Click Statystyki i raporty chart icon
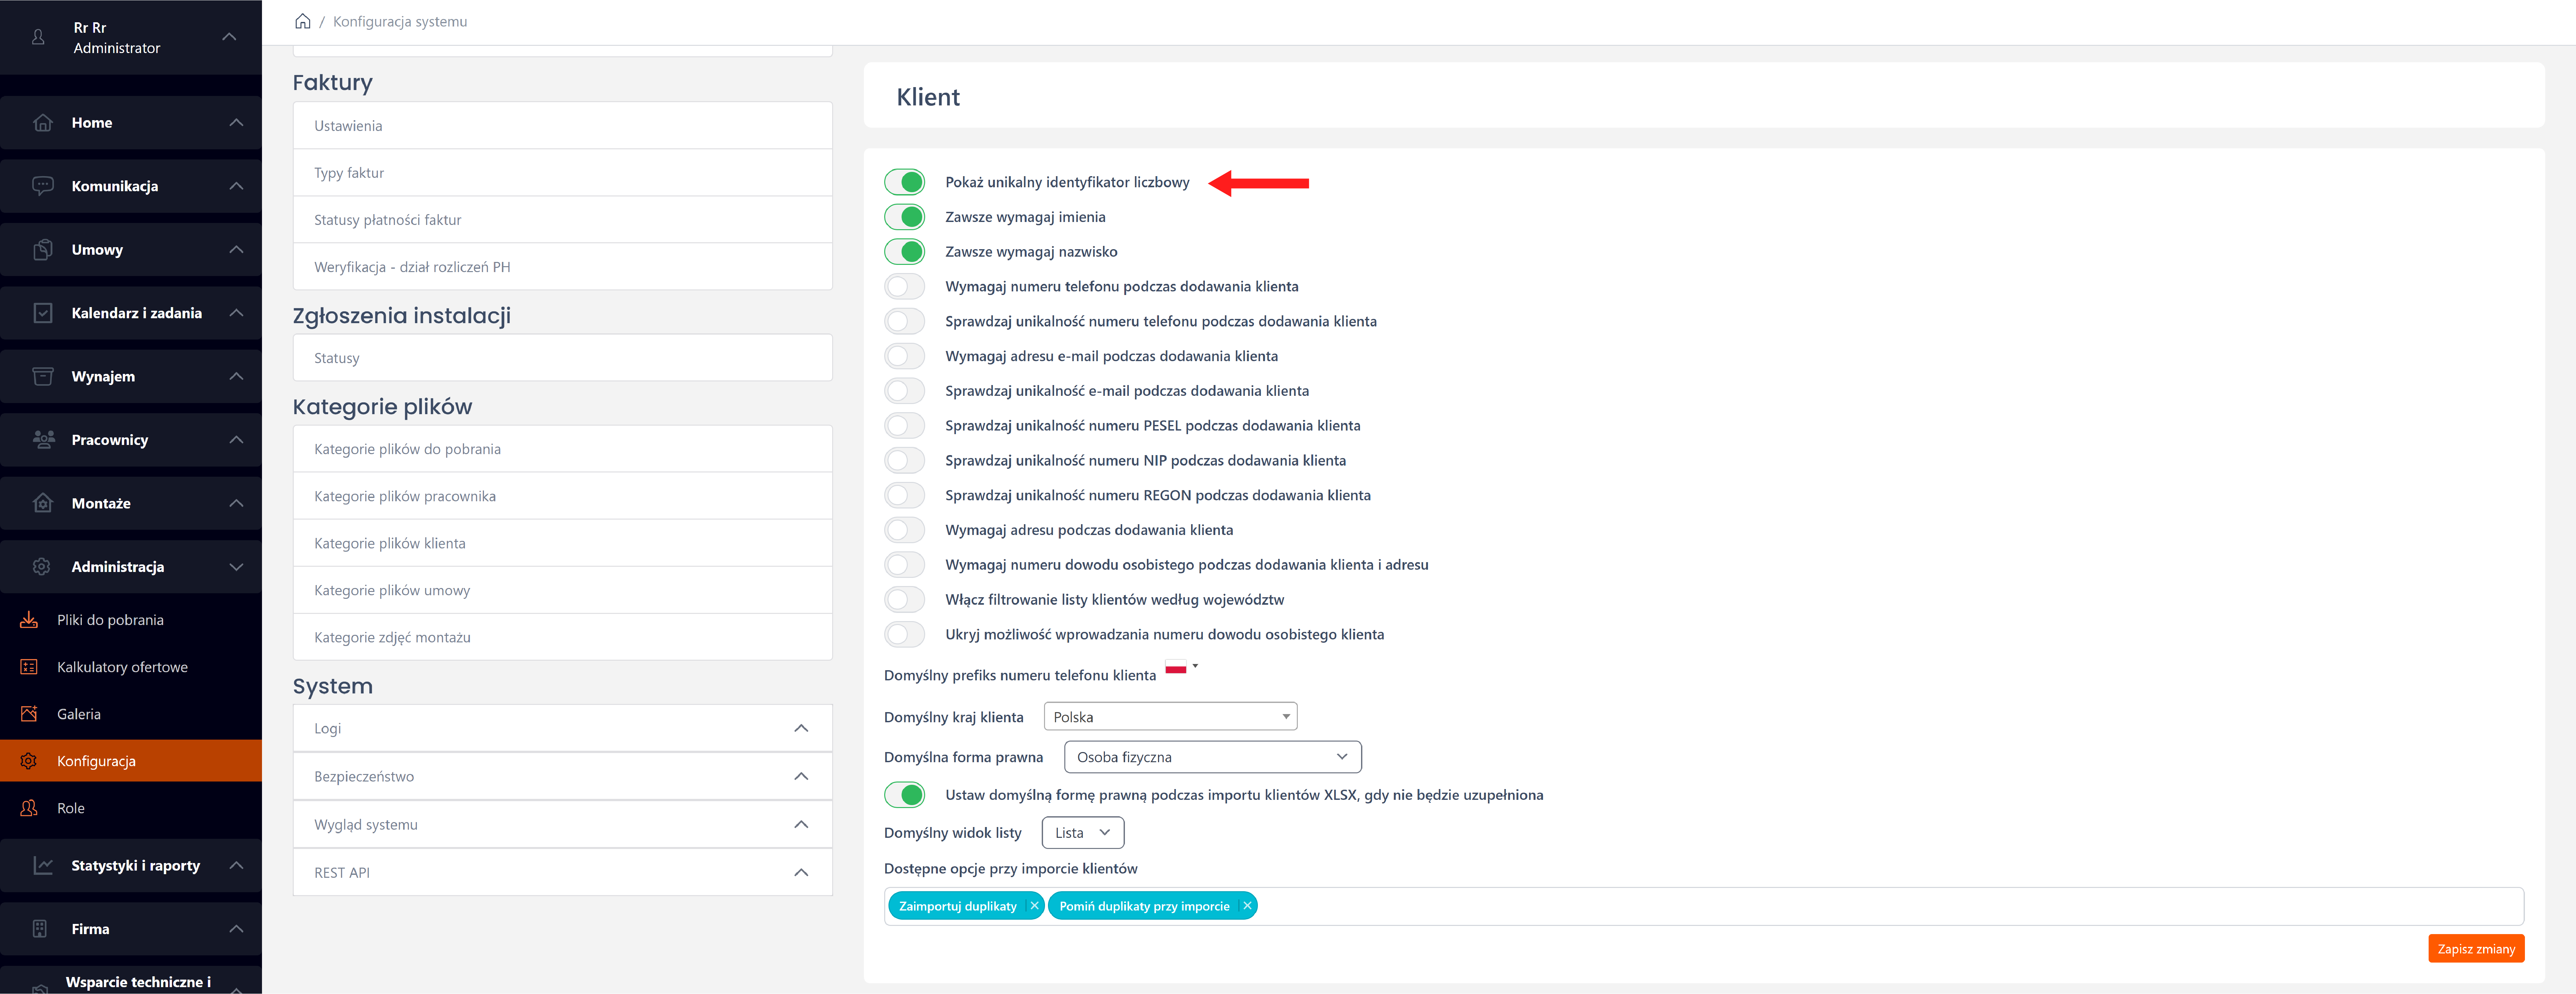 point(43,865)
